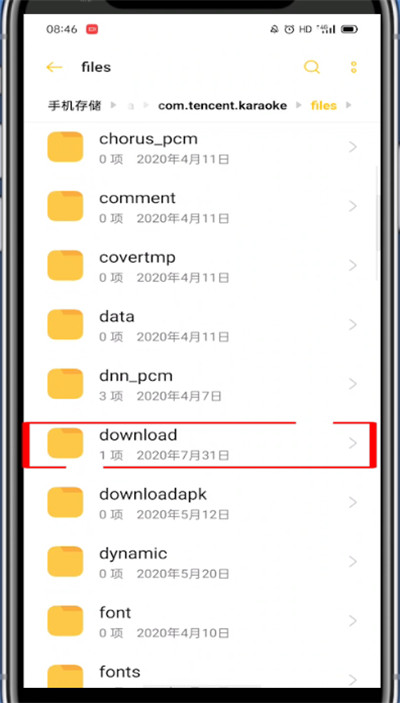Screen dimensions: 400x703
Task: Open the three-dot overflow menu
Action: click(x=353, y=67)
